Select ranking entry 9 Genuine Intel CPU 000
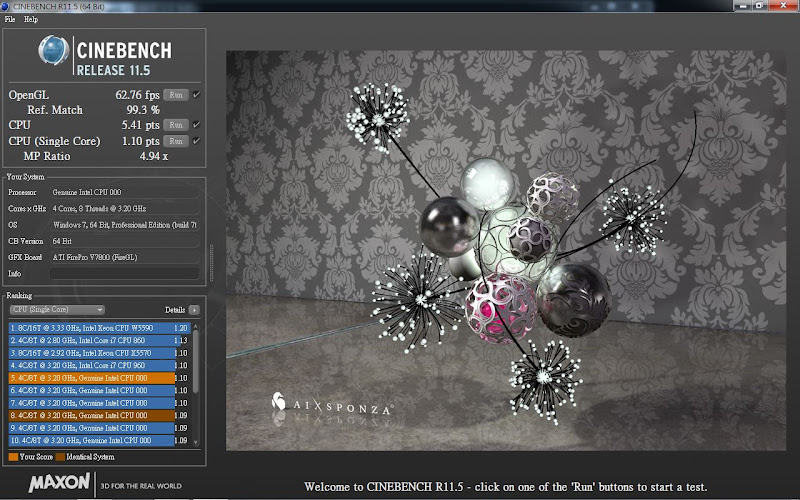The width and height of the screenshot is (800, 500). click(x=99, y=428)
